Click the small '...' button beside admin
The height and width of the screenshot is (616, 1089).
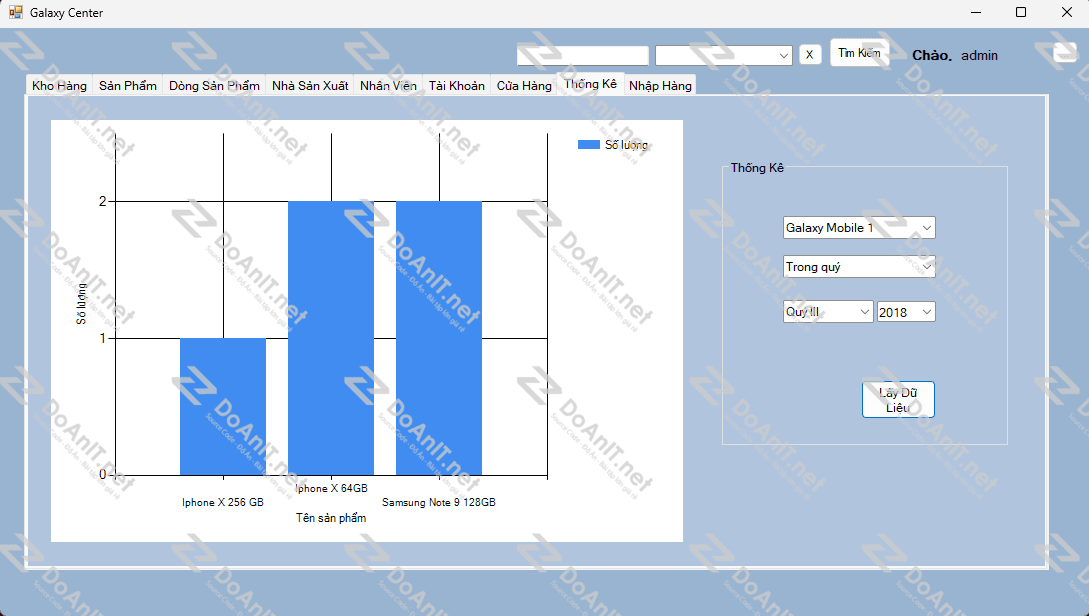tap(1065, 52)
